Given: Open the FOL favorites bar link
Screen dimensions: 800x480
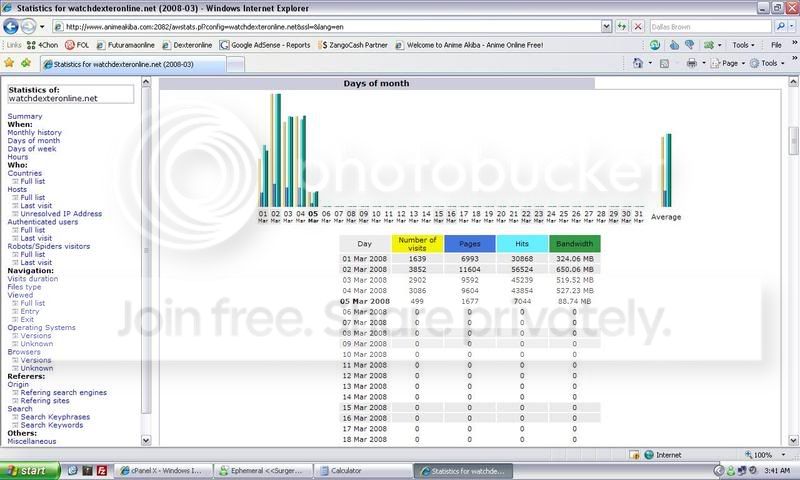Looking at the screenshot, I should pos(77,45).
